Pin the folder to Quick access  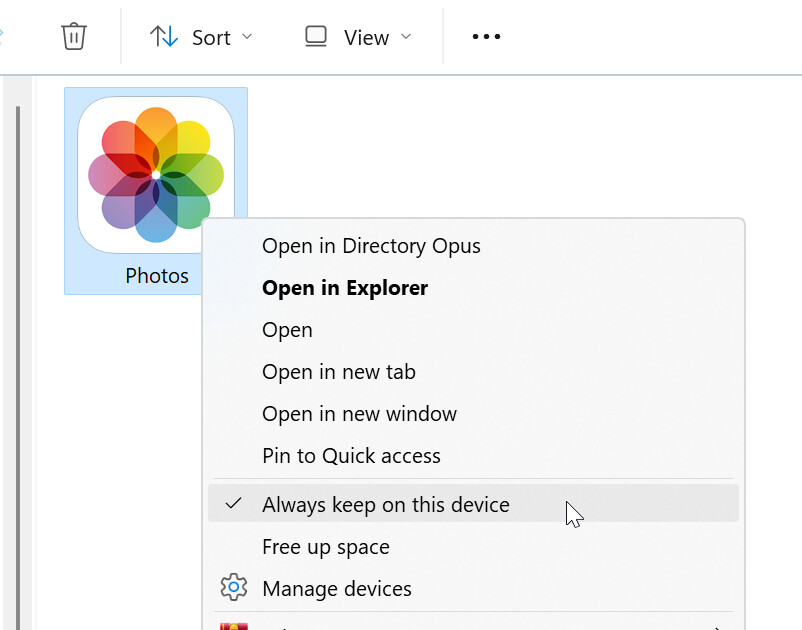coord(351,456)
